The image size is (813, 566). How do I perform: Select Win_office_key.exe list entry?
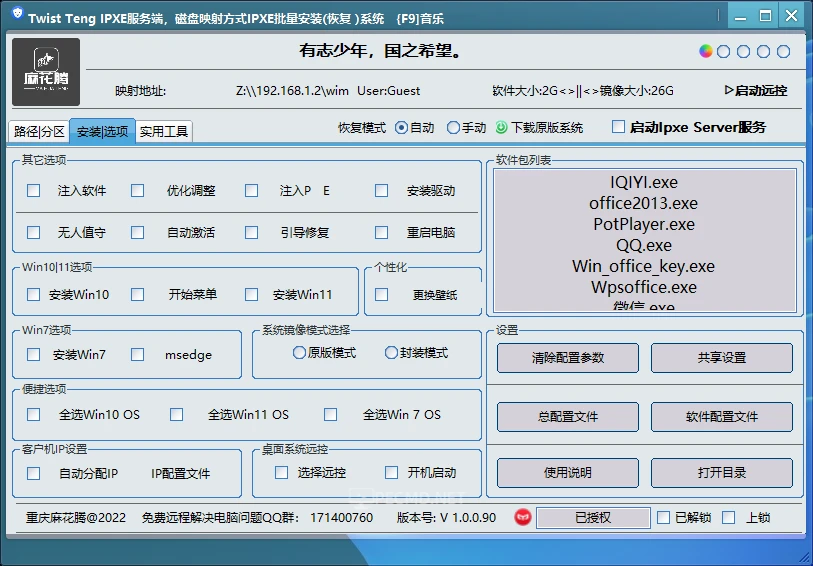[644, 266]
